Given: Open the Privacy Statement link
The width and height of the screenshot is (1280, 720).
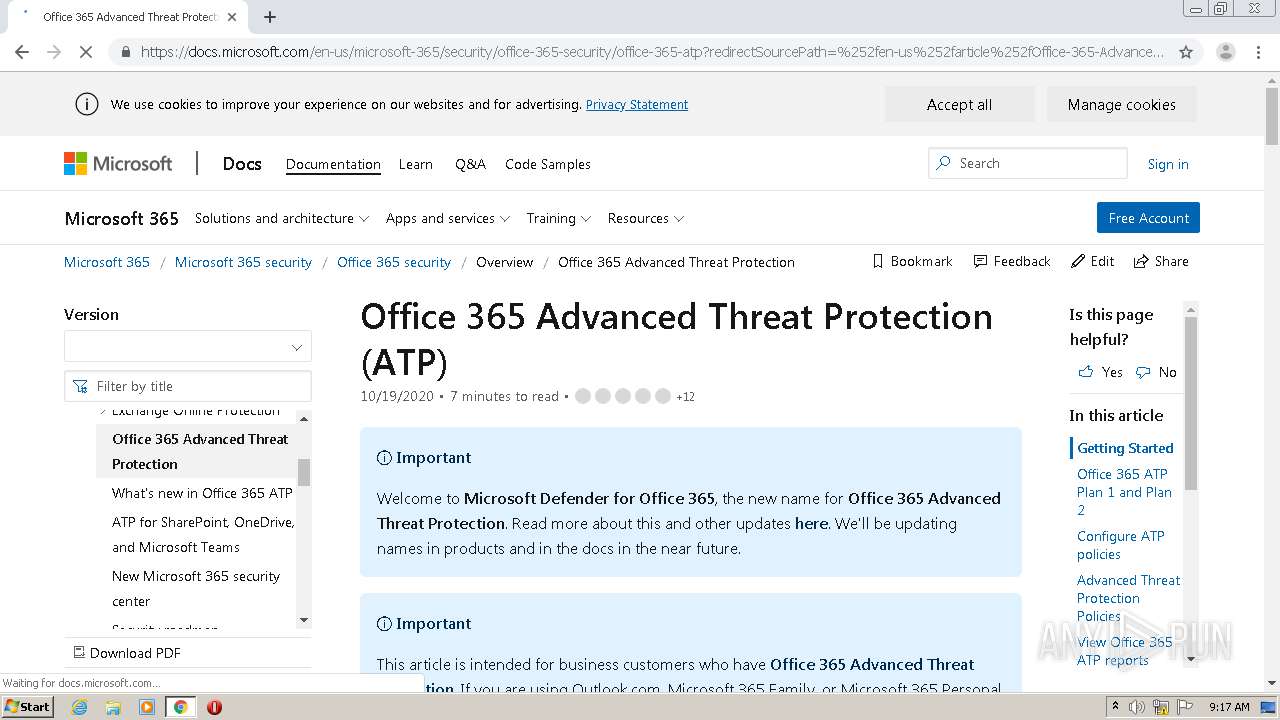Looking at the screenshot, I should [637, 104].
